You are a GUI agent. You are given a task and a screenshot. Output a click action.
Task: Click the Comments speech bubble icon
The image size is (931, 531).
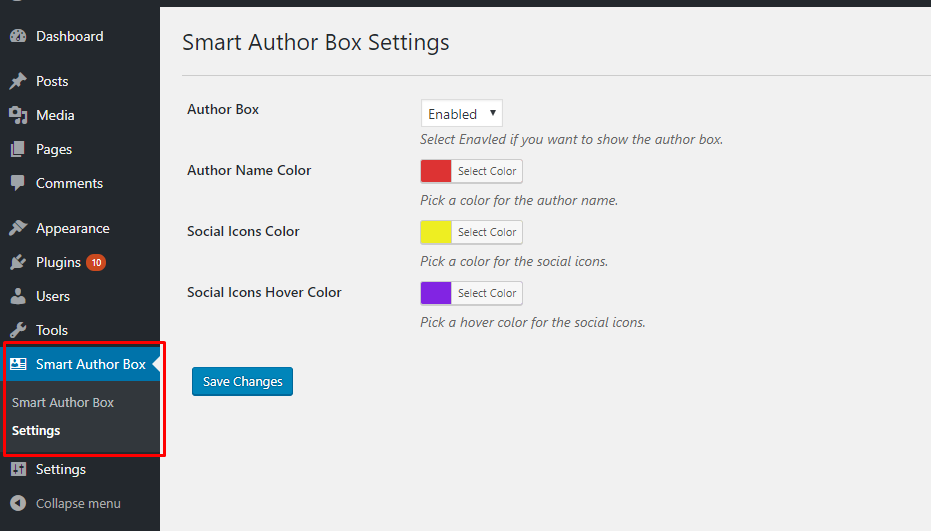coord(18,183)
